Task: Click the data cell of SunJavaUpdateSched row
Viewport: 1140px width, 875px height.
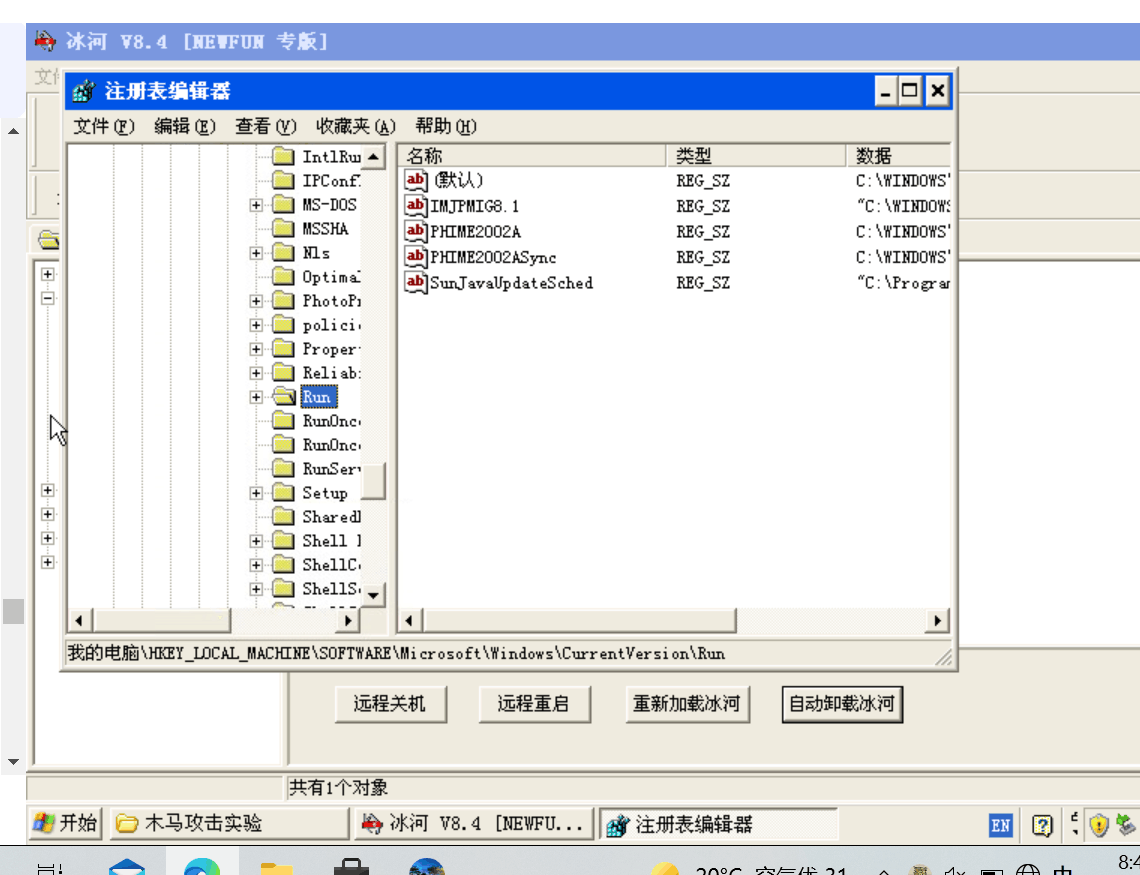Action: (903, 283)
